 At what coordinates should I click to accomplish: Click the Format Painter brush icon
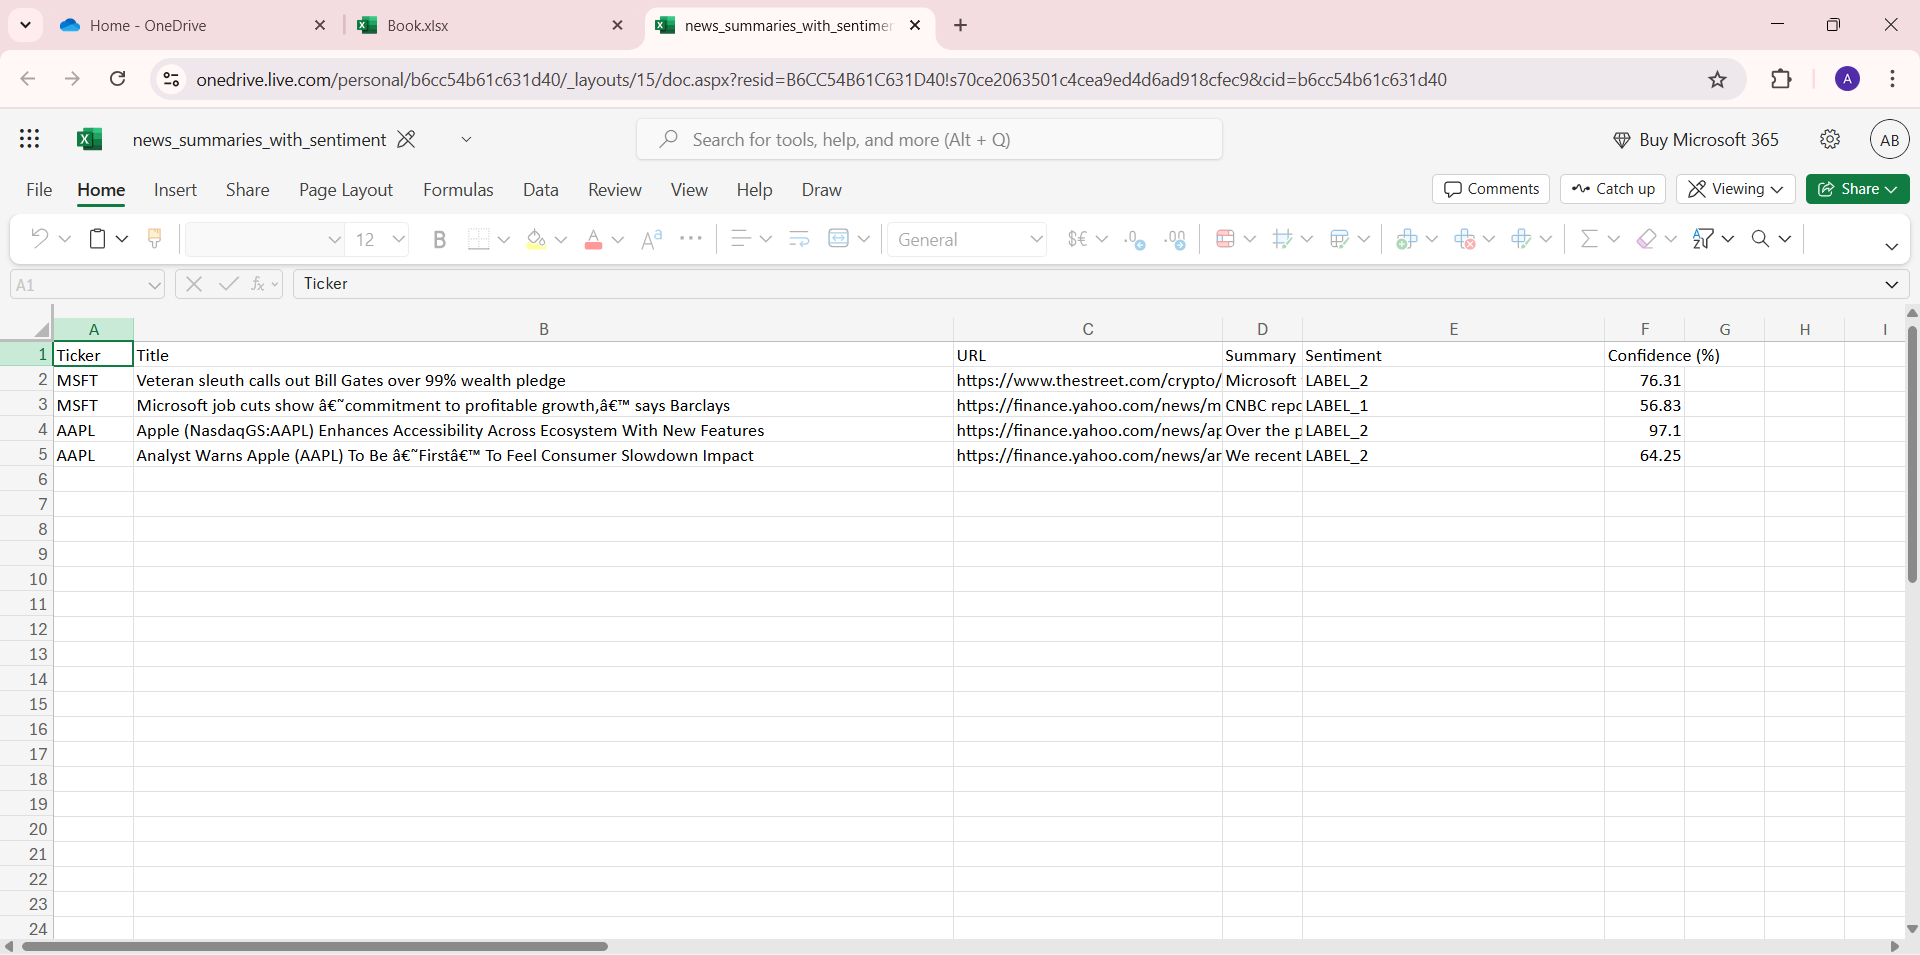point(154,238)
